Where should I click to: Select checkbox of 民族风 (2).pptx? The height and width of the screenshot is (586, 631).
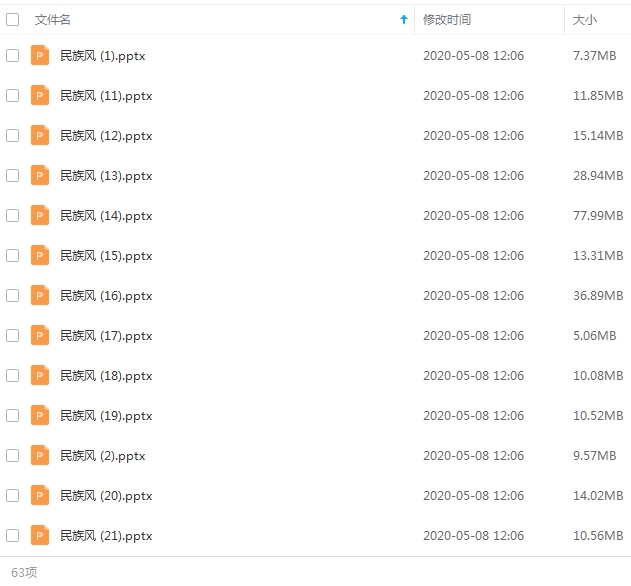click(x=12, y=456)
